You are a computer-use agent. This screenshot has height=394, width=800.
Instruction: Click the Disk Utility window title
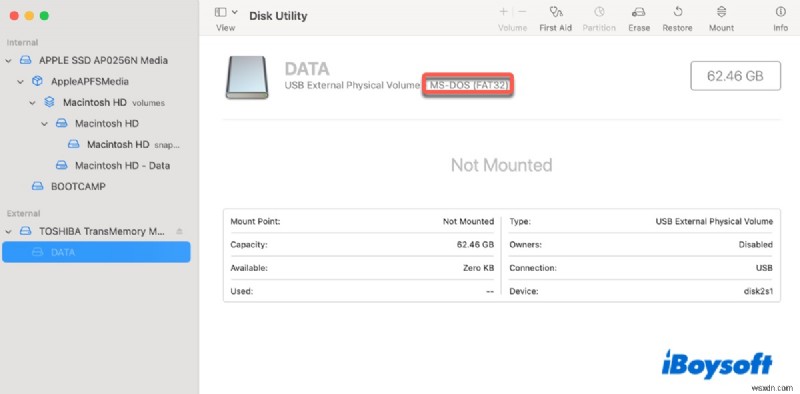click(278, 16)
